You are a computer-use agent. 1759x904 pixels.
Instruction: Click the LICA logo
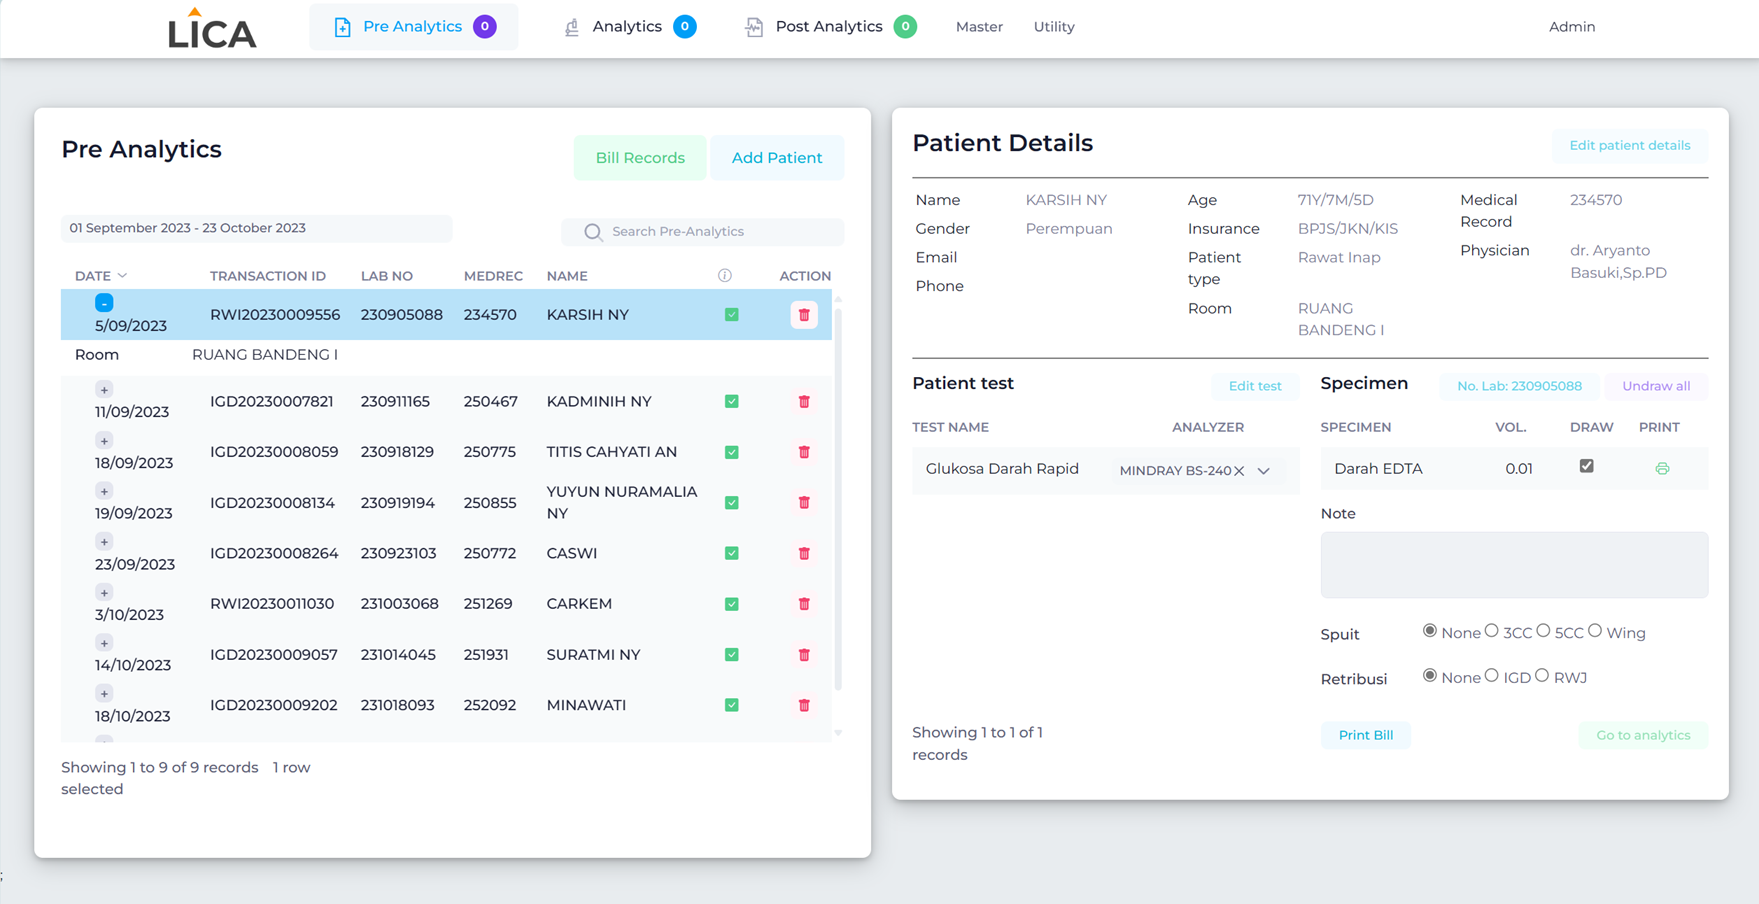click(212, 28)
